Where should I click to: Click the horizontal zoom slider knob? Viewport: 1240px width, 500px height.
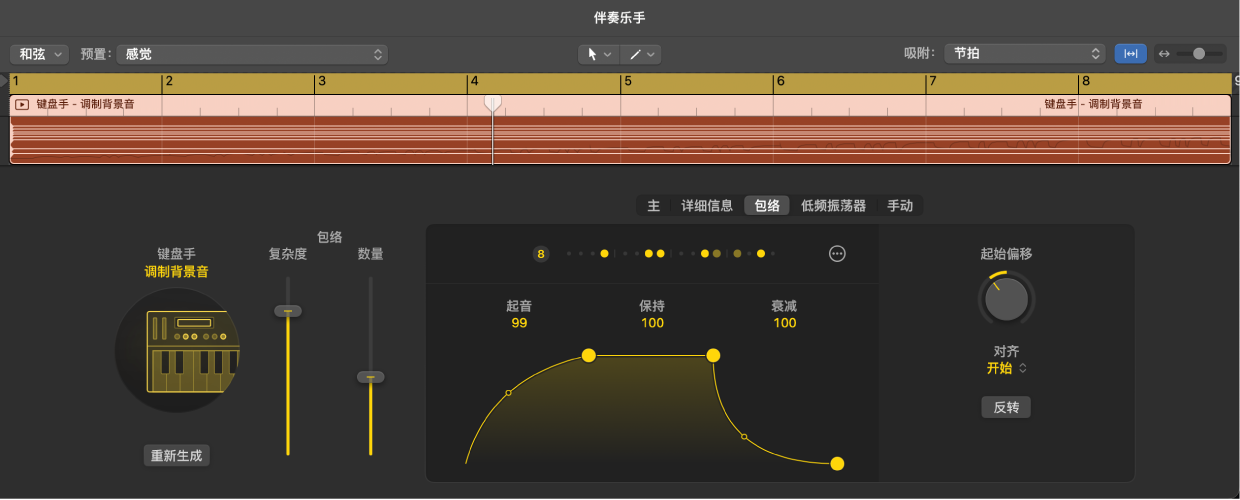point(1199,54)
